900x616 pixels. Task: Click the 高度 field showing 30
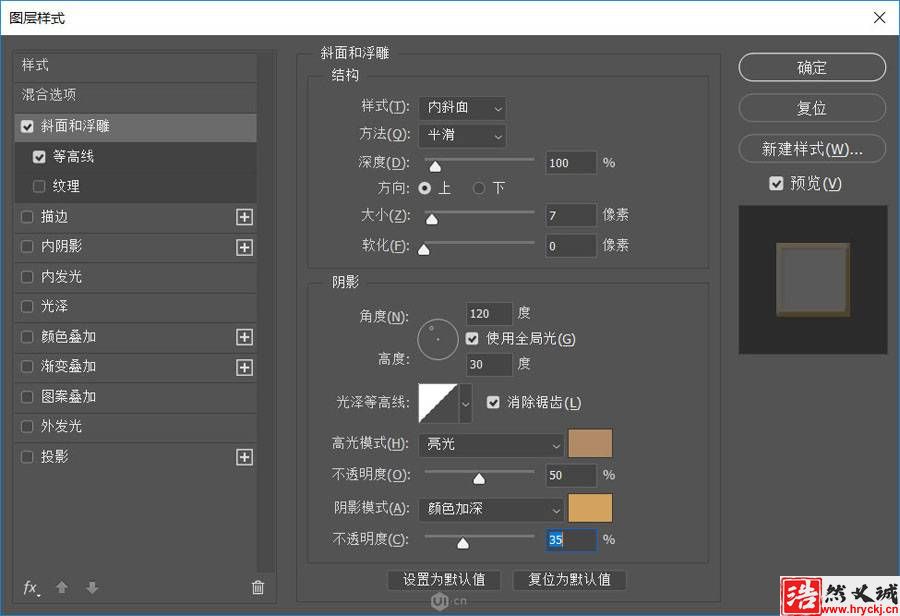488,365
